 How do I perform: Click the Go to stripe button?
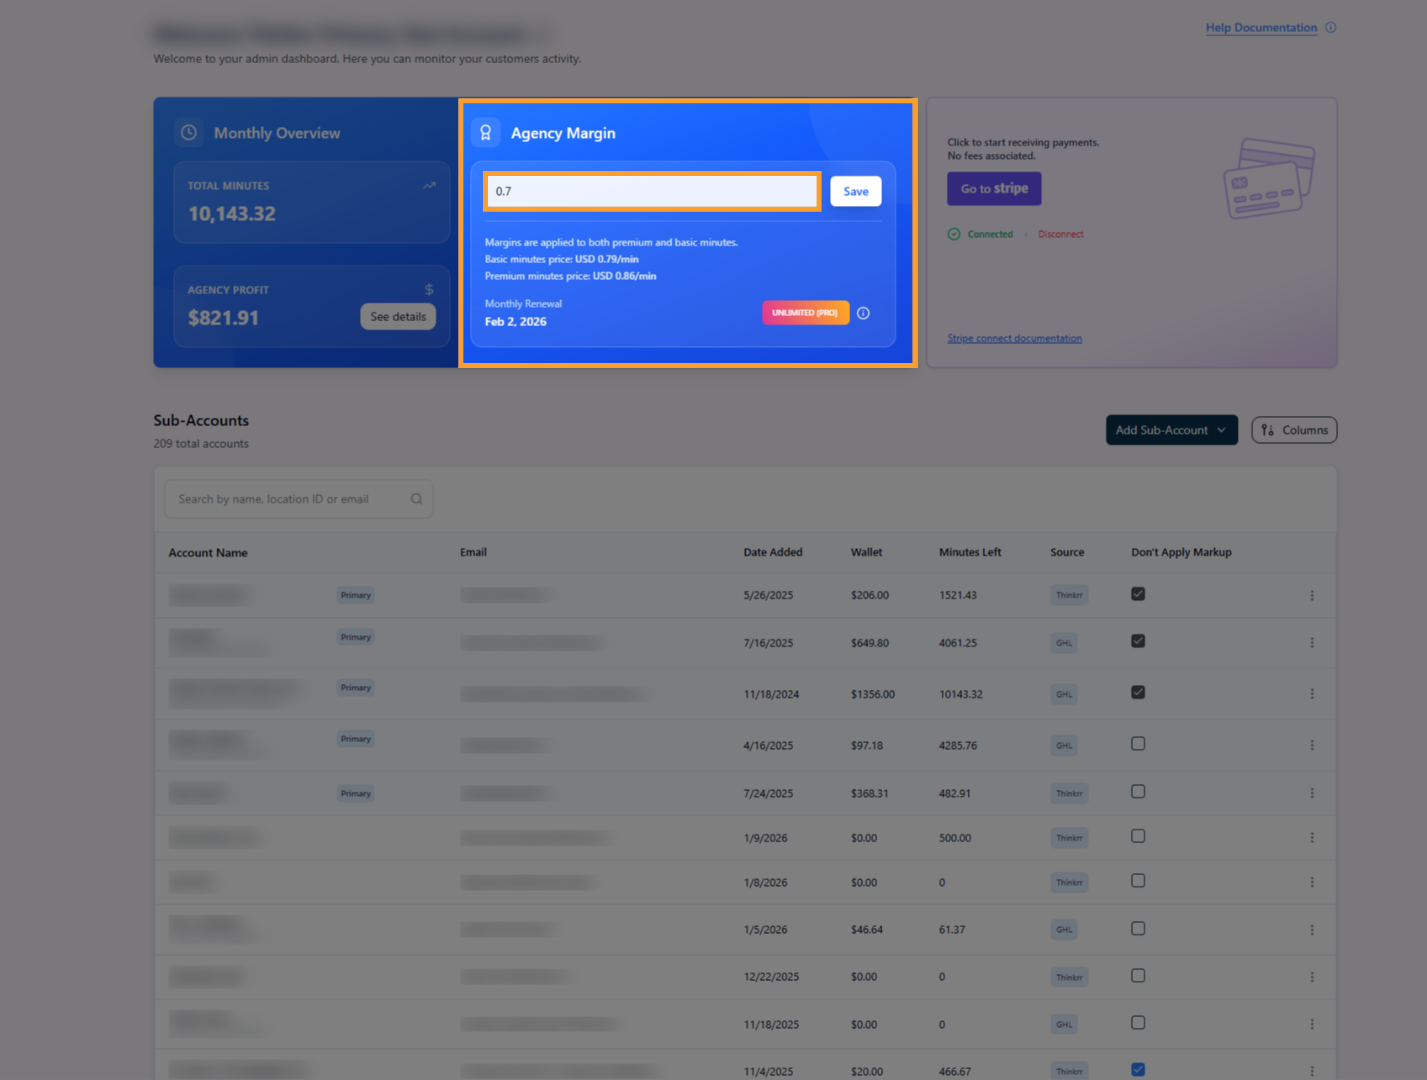(x=994, y=188)
